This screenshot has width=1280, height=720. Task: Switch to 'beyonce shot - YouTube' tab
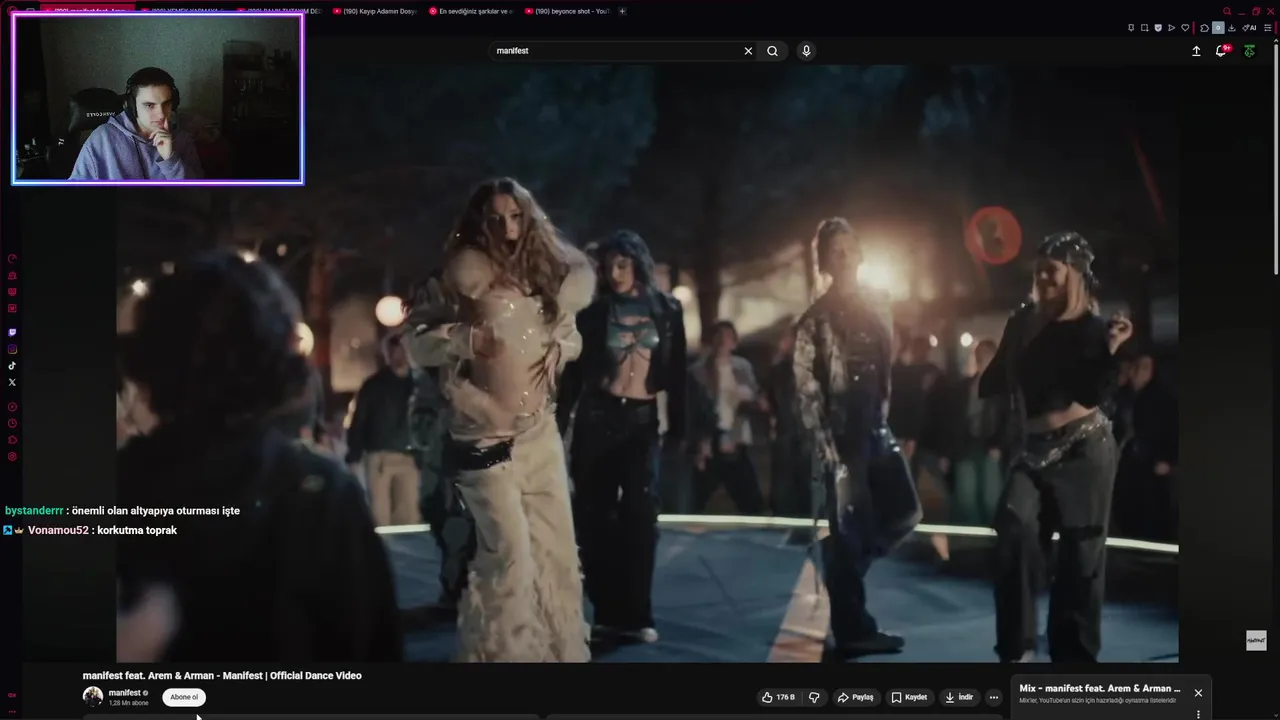(565, 11)
